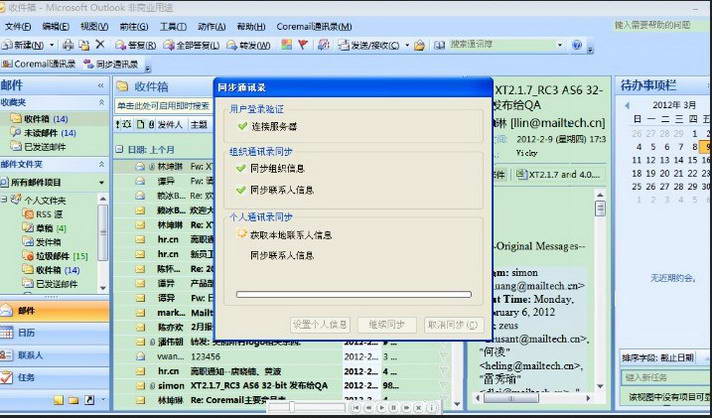Collapse the 邮件 navigation pane with double chevron
The width and height of the screenshot is (712, 418).
tap(100, 85)
